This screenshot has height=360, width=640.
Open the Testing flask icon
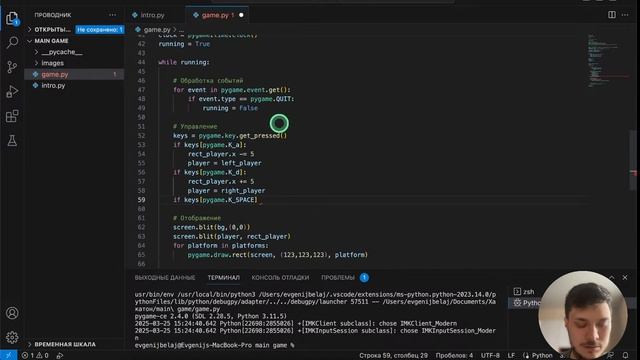(x=12, y=141)
